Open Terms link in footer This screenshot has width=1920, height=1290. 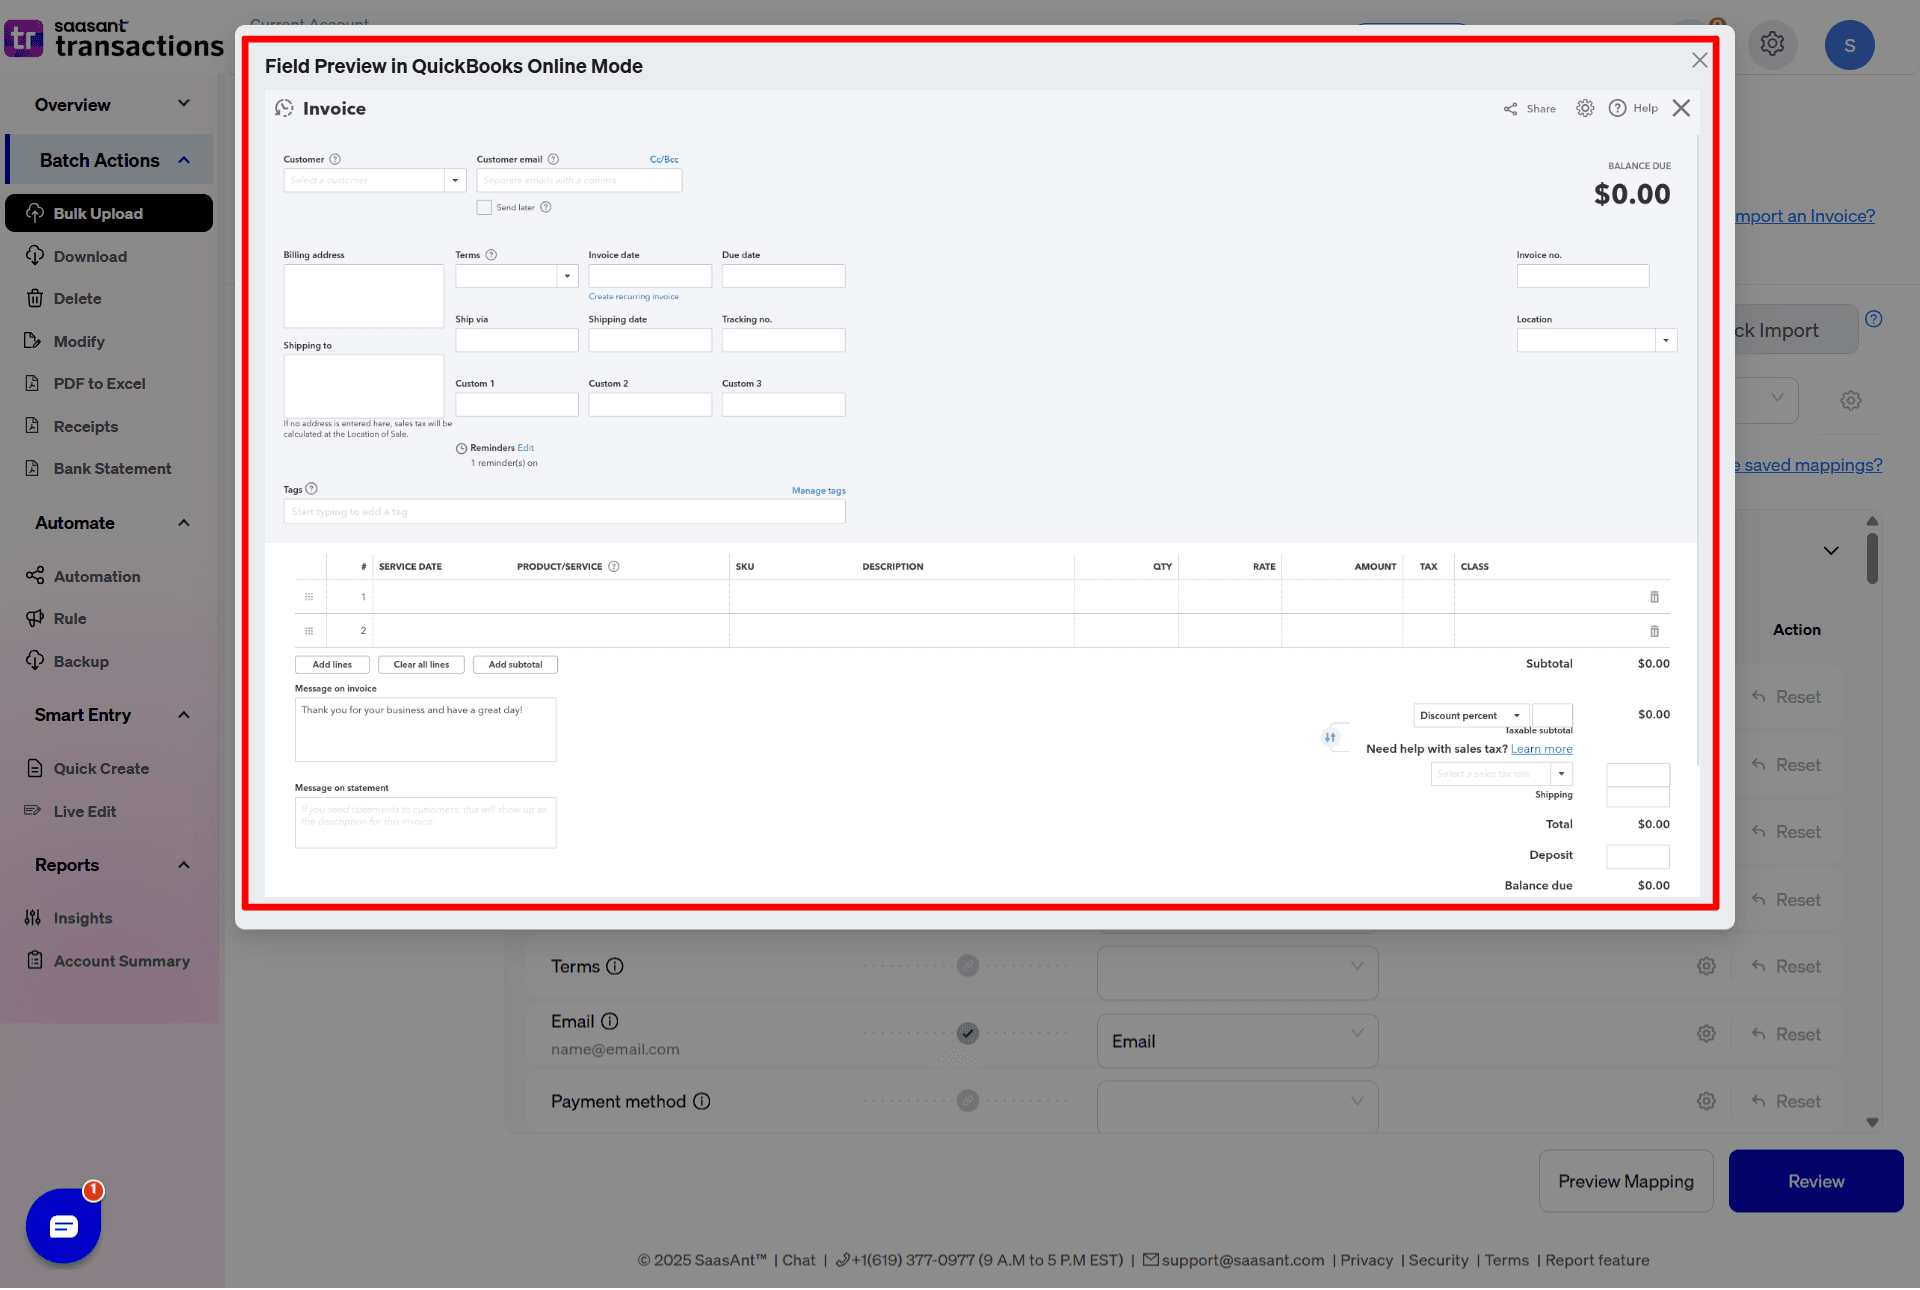tap(1506, 1260)
